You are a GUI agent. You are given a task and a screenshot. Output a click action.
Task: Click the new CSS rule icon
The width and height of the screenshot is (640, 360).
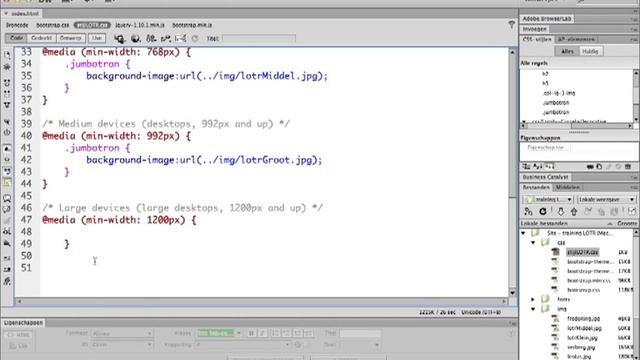[599, 167]
